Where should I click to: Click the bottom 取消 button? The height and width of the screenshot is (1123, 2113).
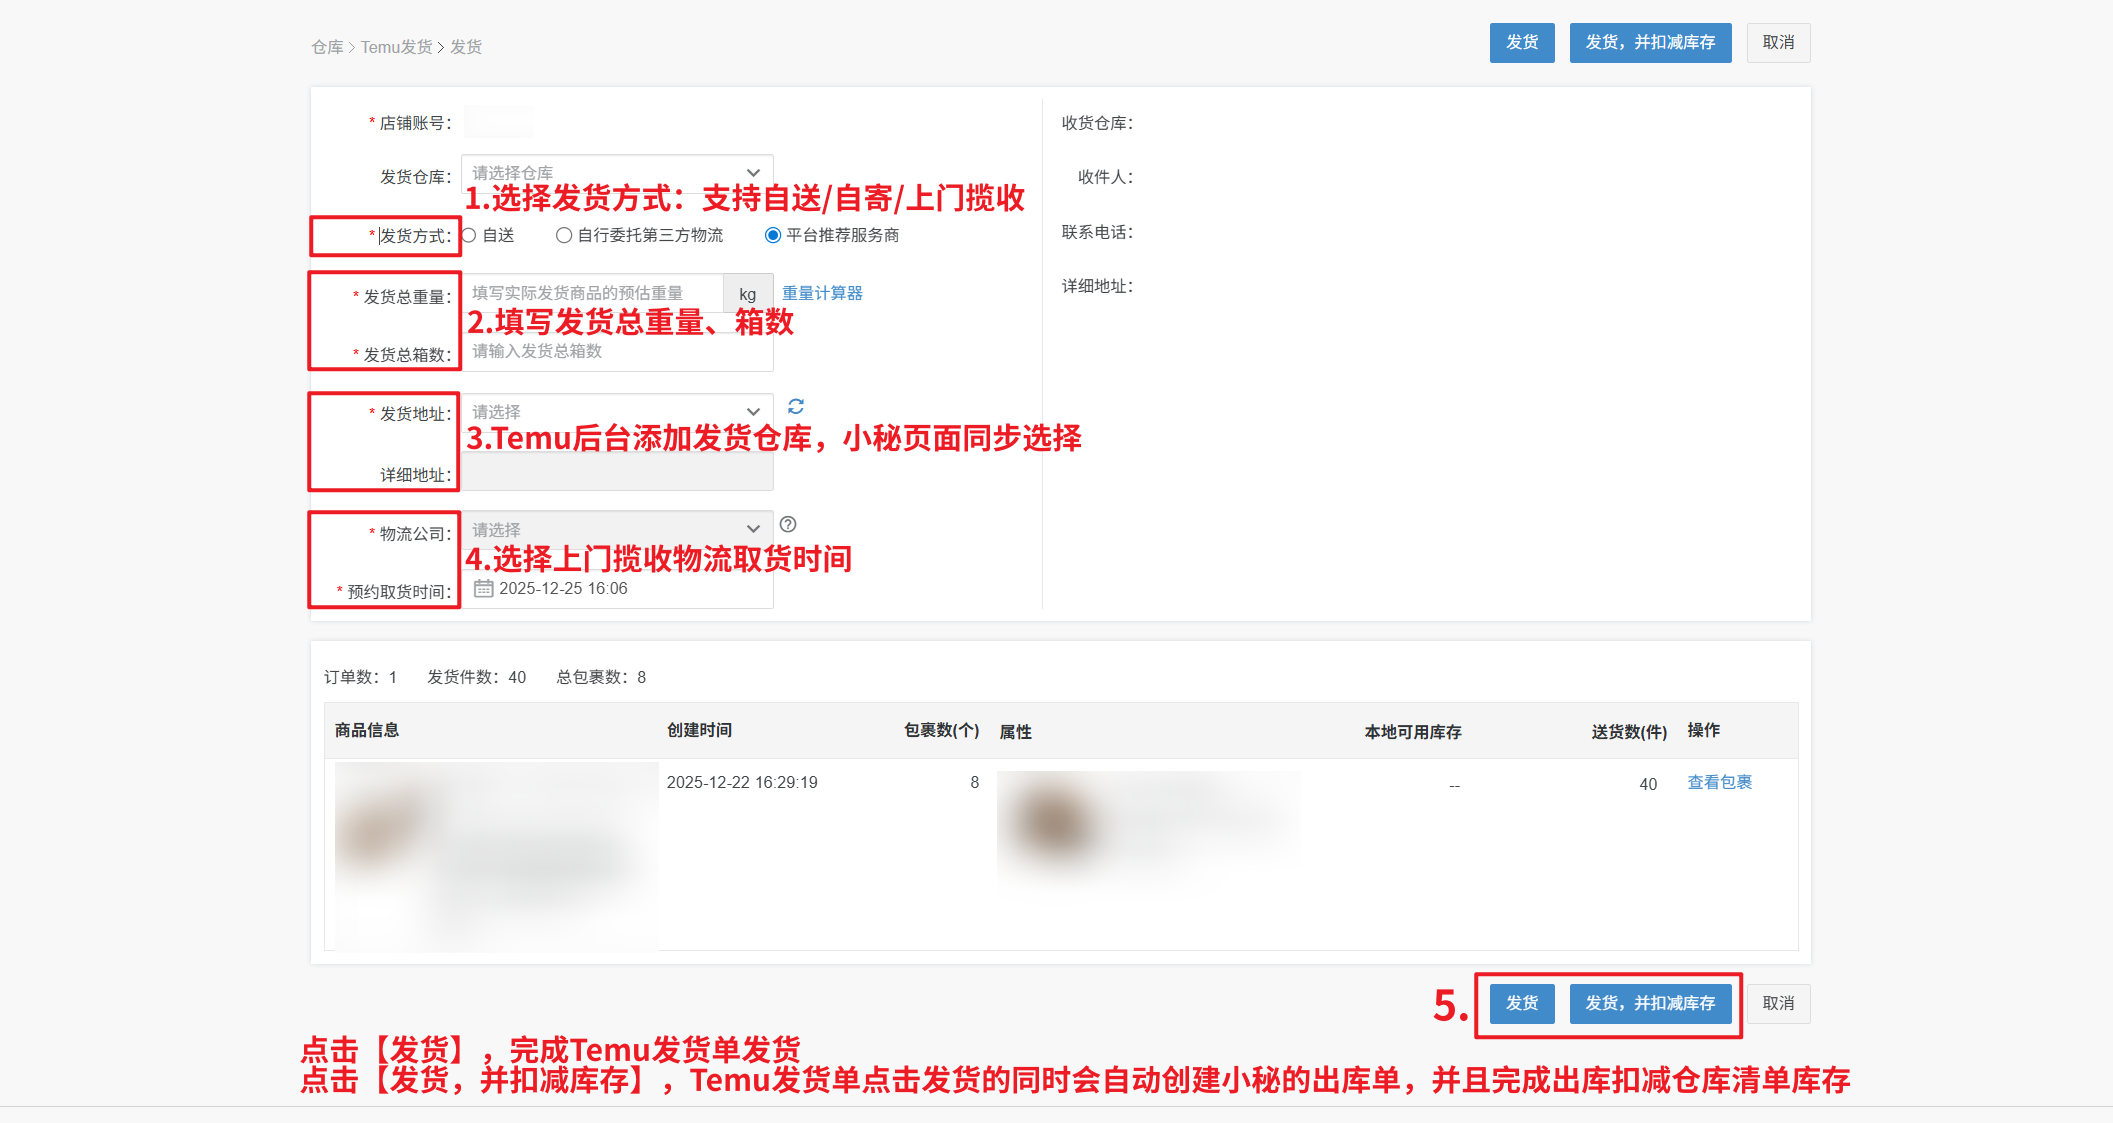(x=1778, y=1003)
